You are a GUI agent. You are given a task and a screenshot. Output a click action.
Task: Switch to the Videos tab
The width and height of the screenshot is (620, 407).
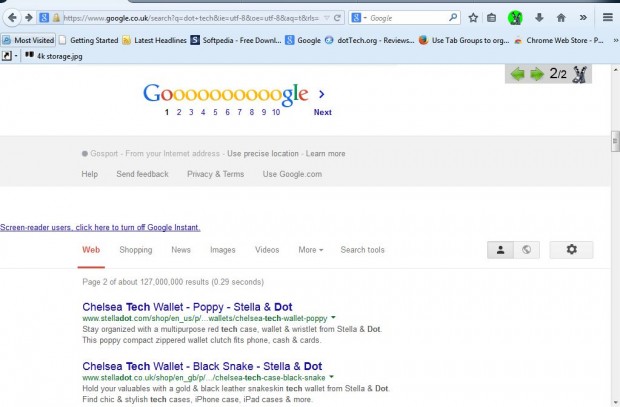(267, 250)
